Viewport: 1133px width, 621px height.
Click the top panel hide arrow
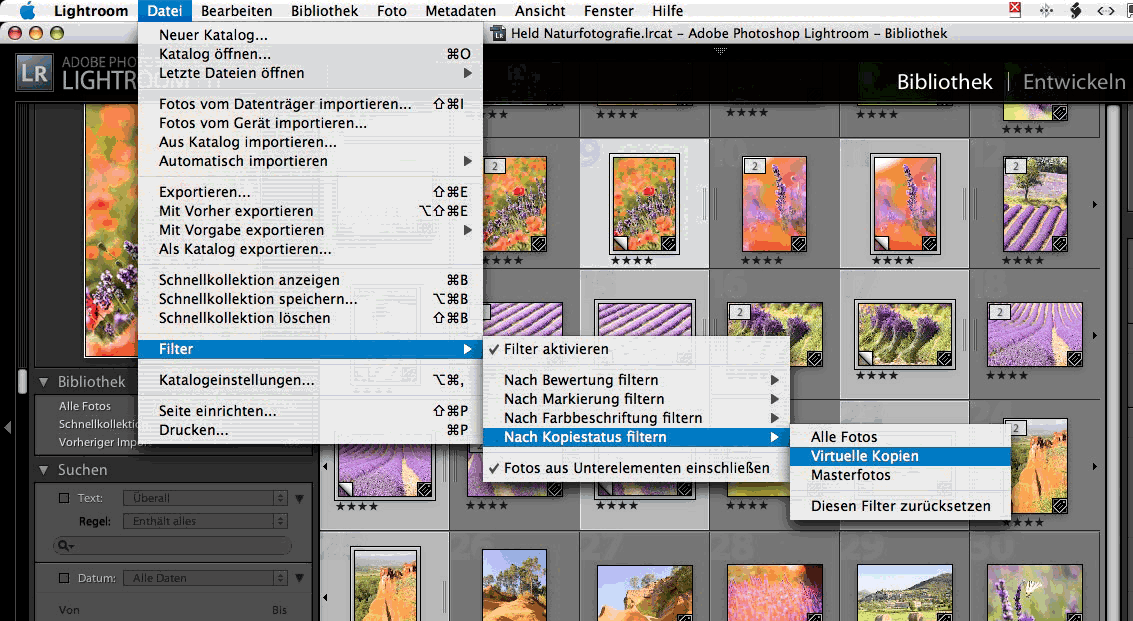point(720,51)
